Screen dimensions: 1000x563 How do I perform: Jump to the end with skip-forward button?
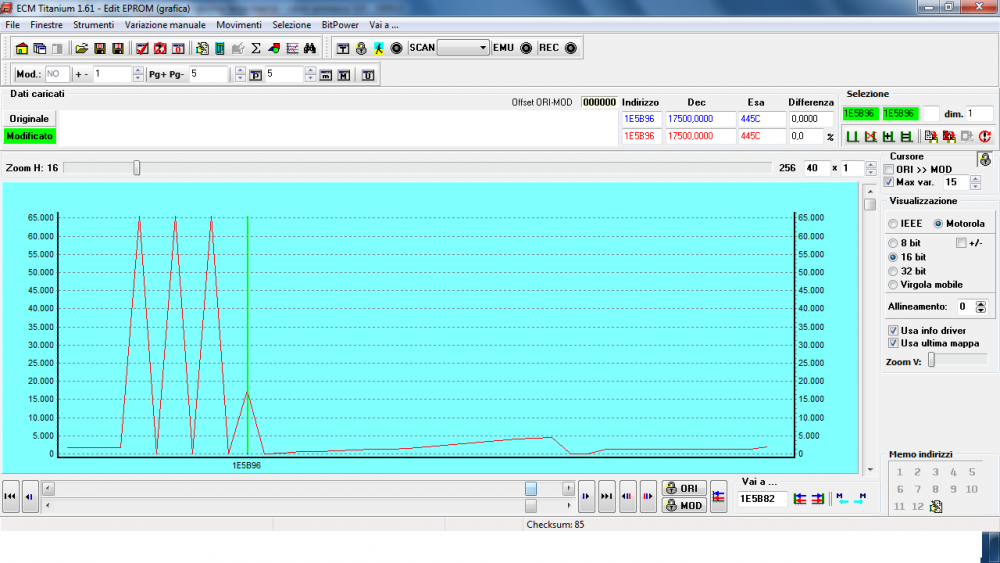pos(607,496)
